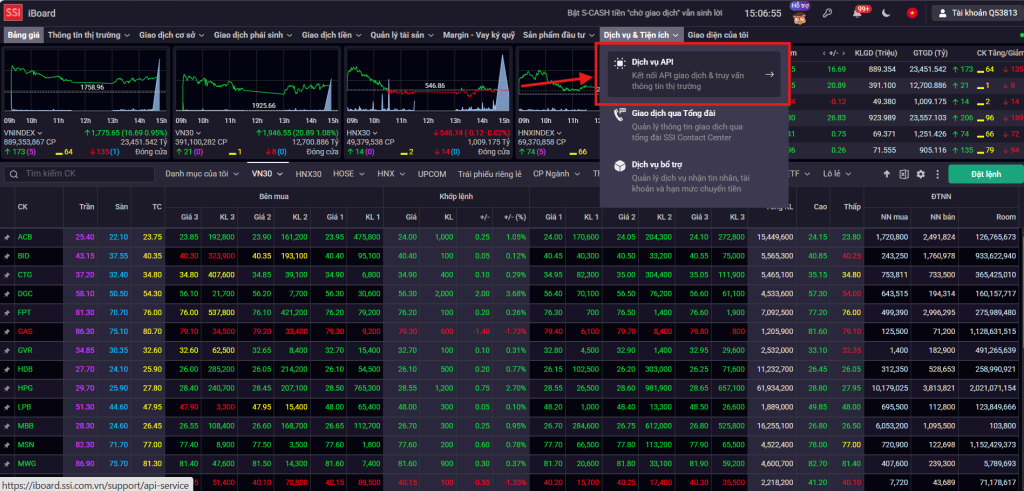
Task: Click the Excel export icon
Action: tap(903, 174)
